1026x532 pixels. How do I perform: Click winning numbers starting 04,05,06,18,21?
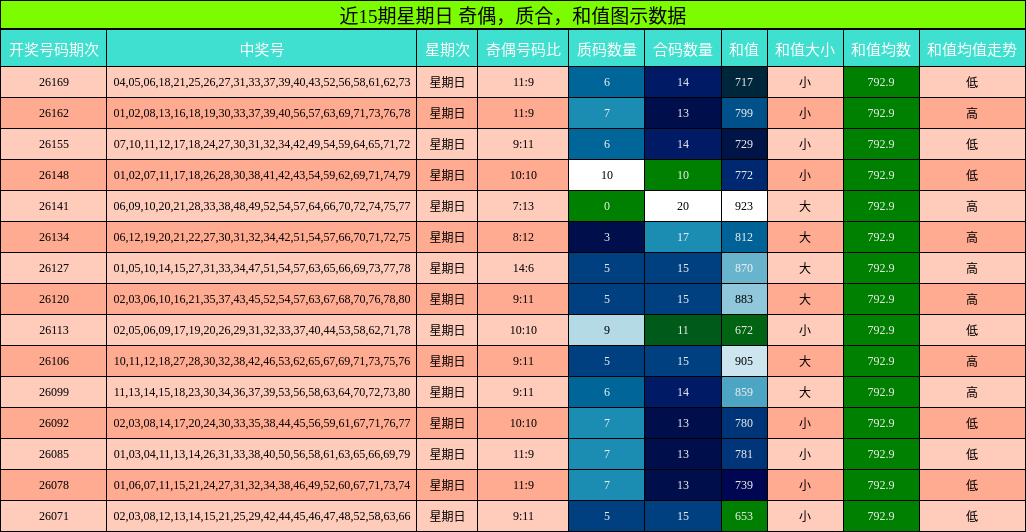coord(262,82)
